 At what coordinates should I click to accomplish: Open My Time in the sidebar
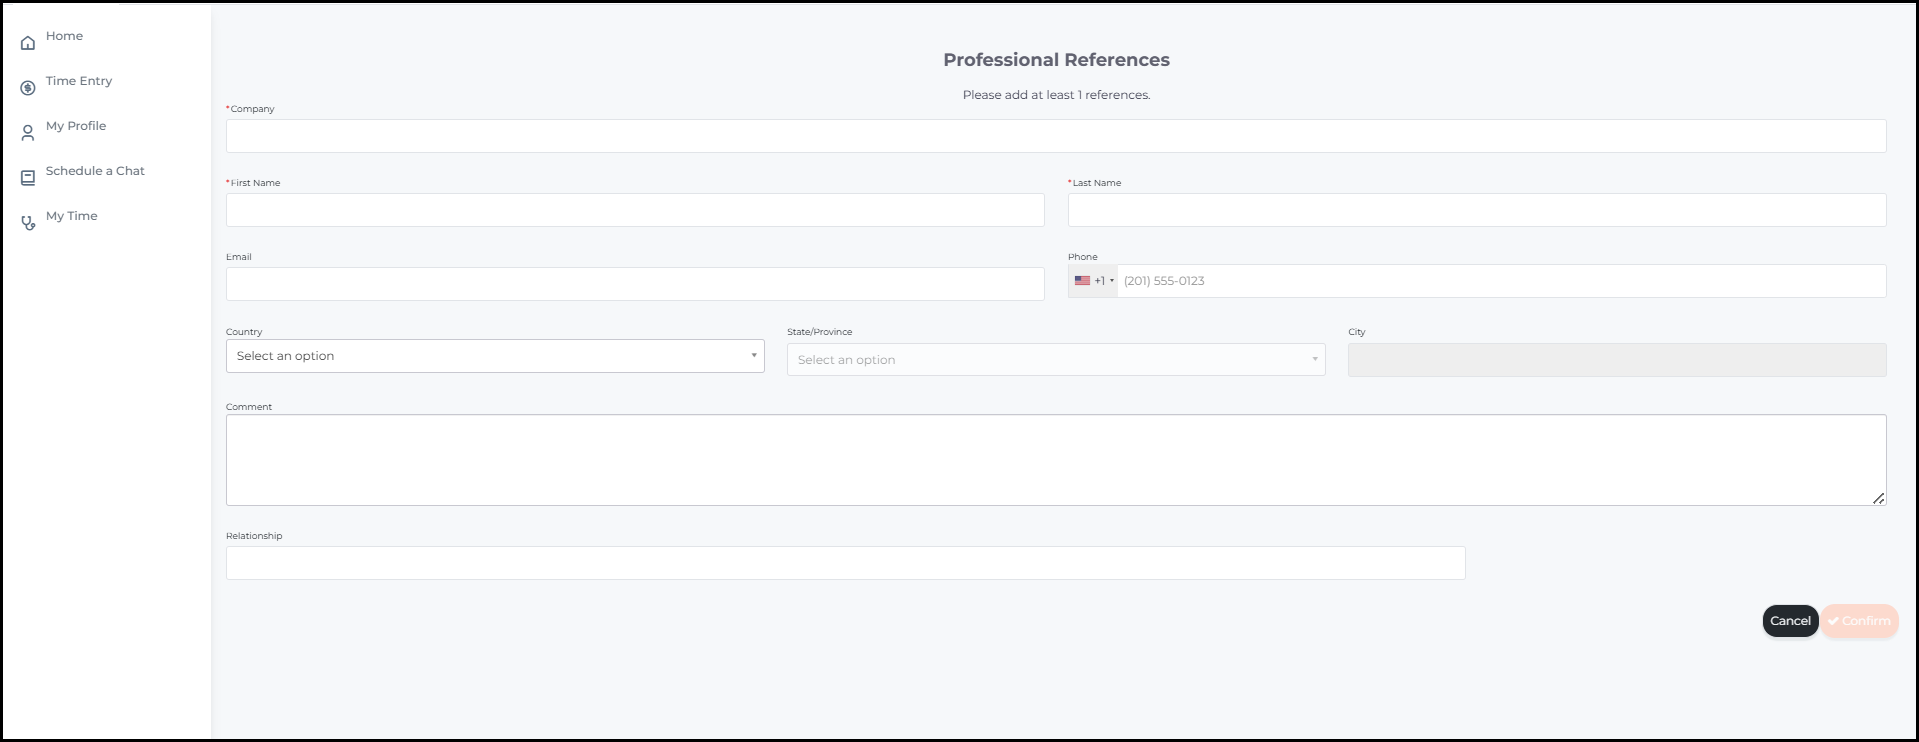pyautogui.click(x=72, y=216)
